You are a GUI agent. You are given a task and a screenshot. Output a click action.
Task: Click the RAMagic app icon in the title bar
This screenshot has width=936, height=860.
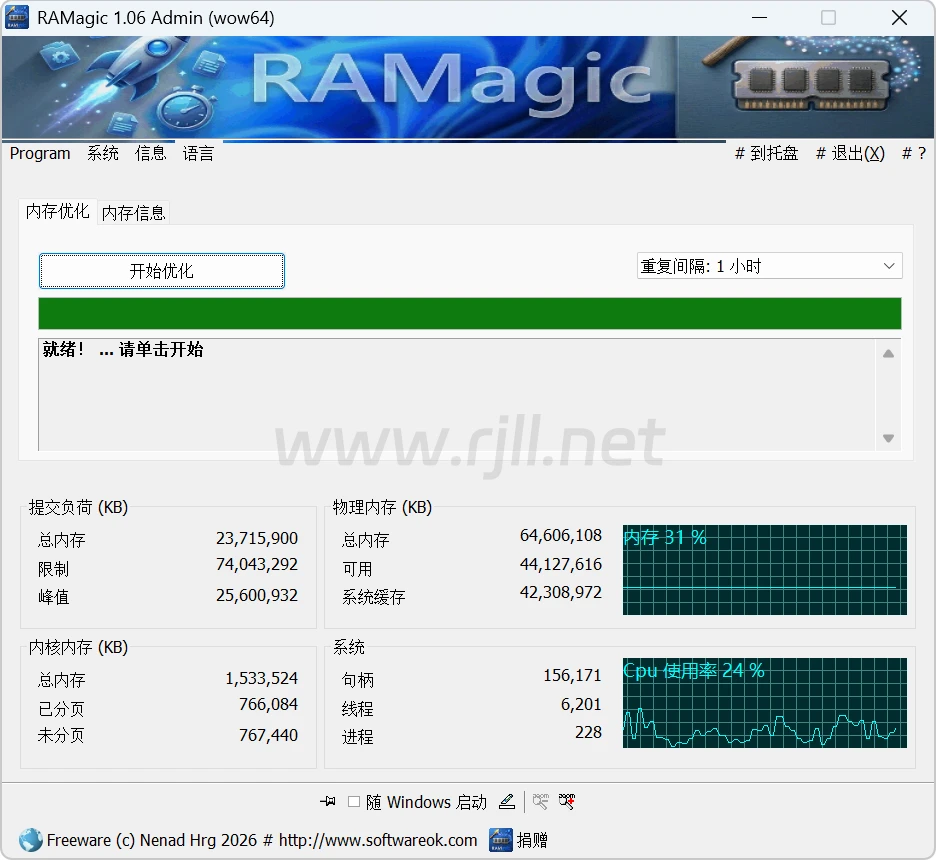[x=17, y=18]
